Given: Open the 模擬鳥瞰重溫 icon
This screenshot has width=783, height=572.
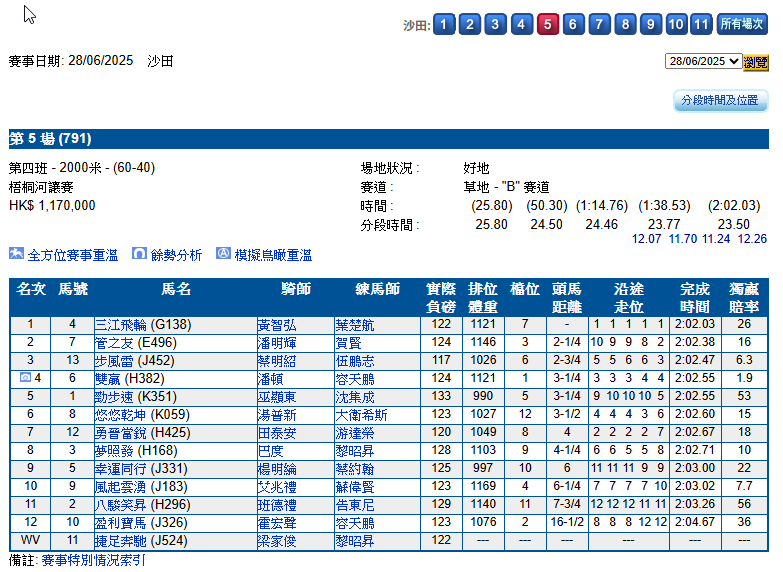Looking at the screenshot, I should (x=223, y=254).
